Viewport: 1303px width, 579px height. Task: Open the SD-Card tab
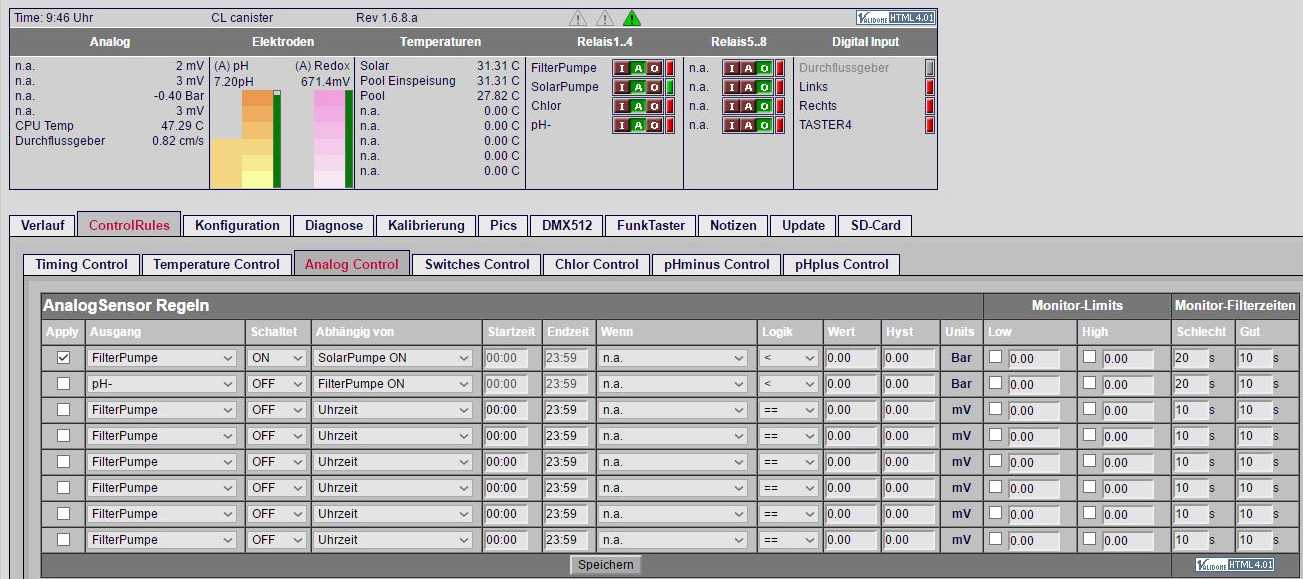click(875, 225)
